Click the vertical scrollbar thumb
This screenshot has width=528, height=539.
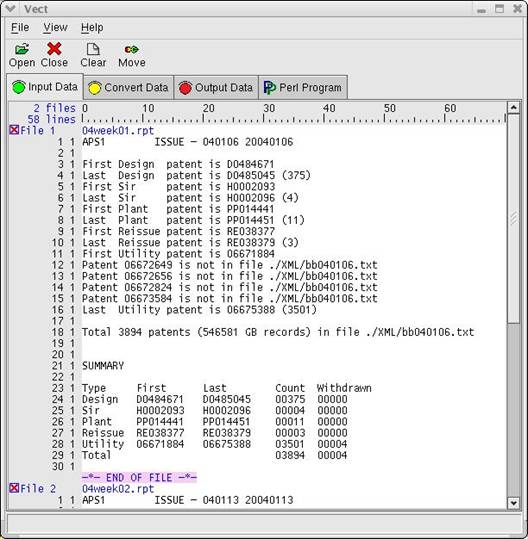(514, 219)
